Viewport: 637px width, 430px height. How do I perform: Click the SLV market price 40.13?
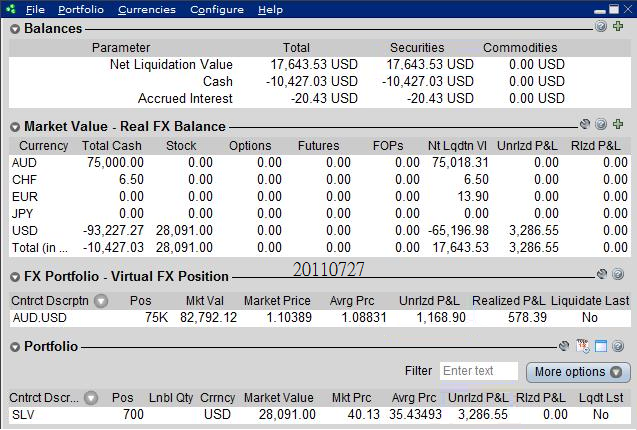tap(364, 415)
